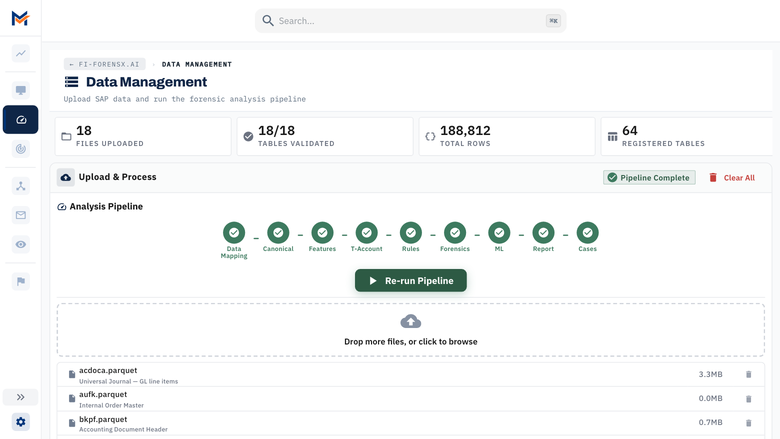Click the Data Management list icon

tap(72, 82)
